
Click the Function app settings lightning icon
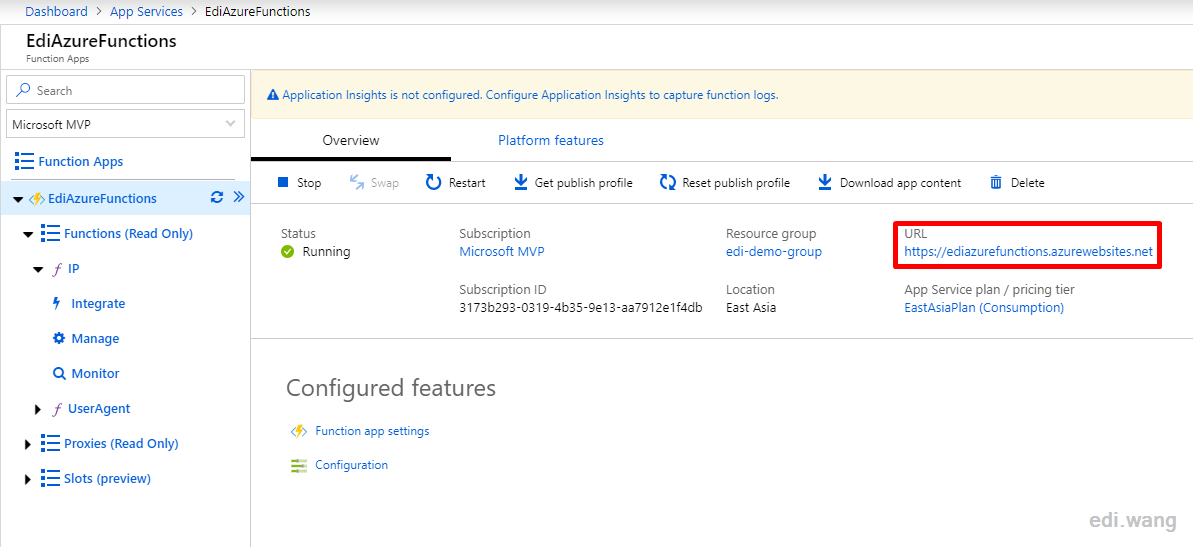coord(299,431)
